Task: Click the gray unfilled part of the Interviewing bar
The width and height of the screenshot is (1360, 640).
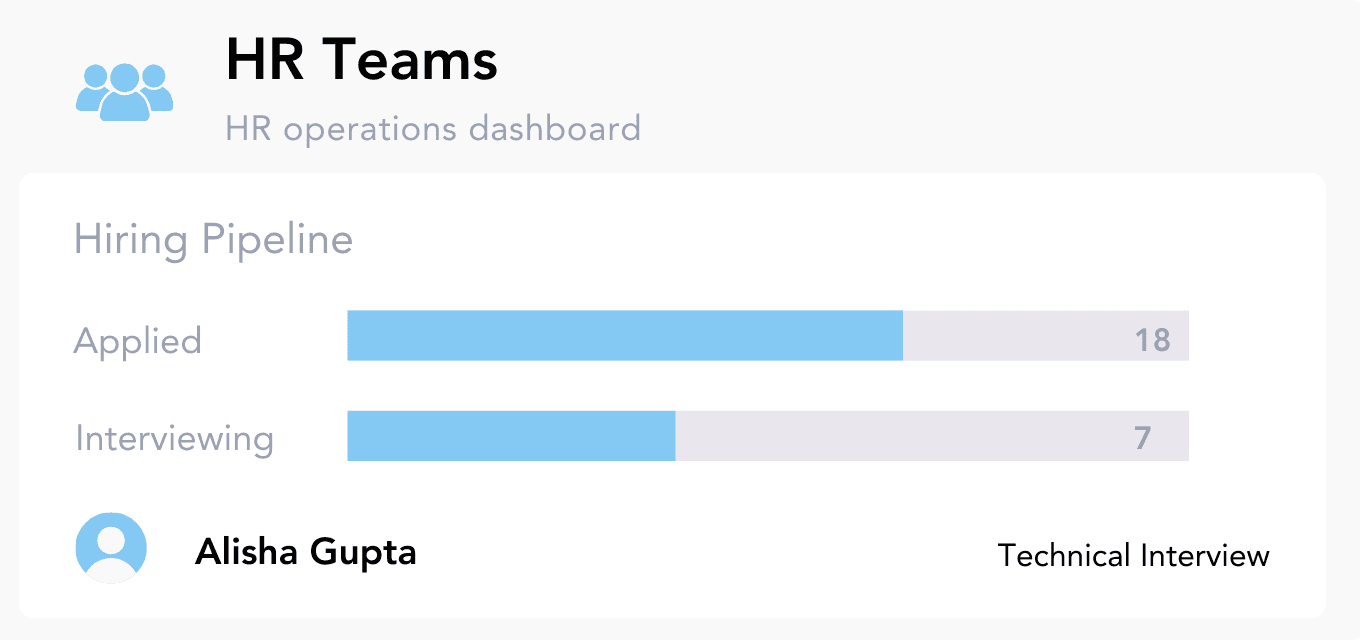Action: (x=900, y=436)
